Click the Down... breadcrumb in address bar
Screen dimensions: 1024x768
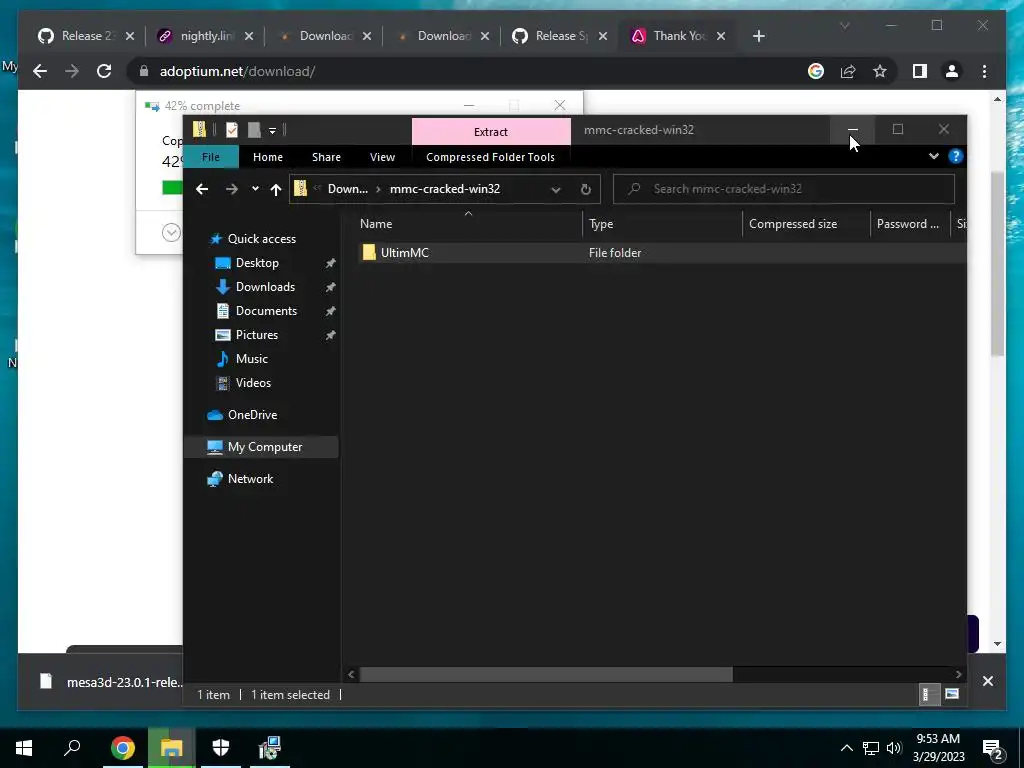347,189
